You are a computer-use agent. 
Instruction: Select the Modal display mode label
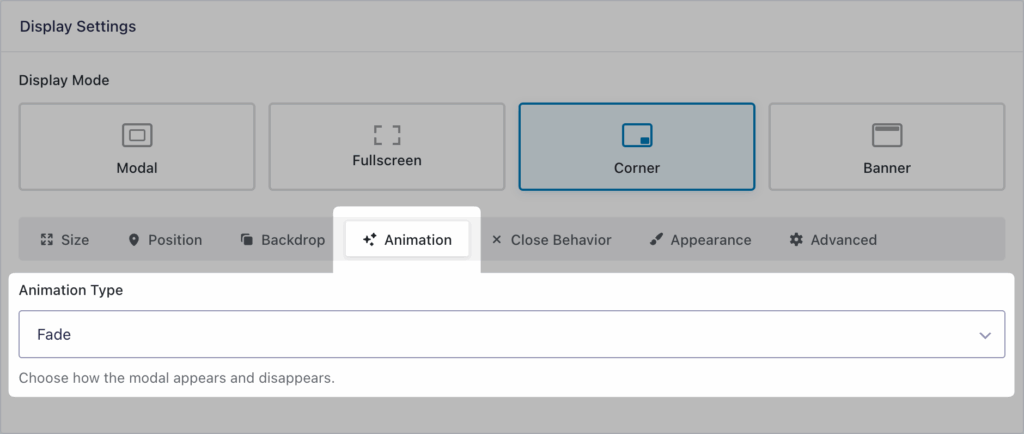point(137,168)
